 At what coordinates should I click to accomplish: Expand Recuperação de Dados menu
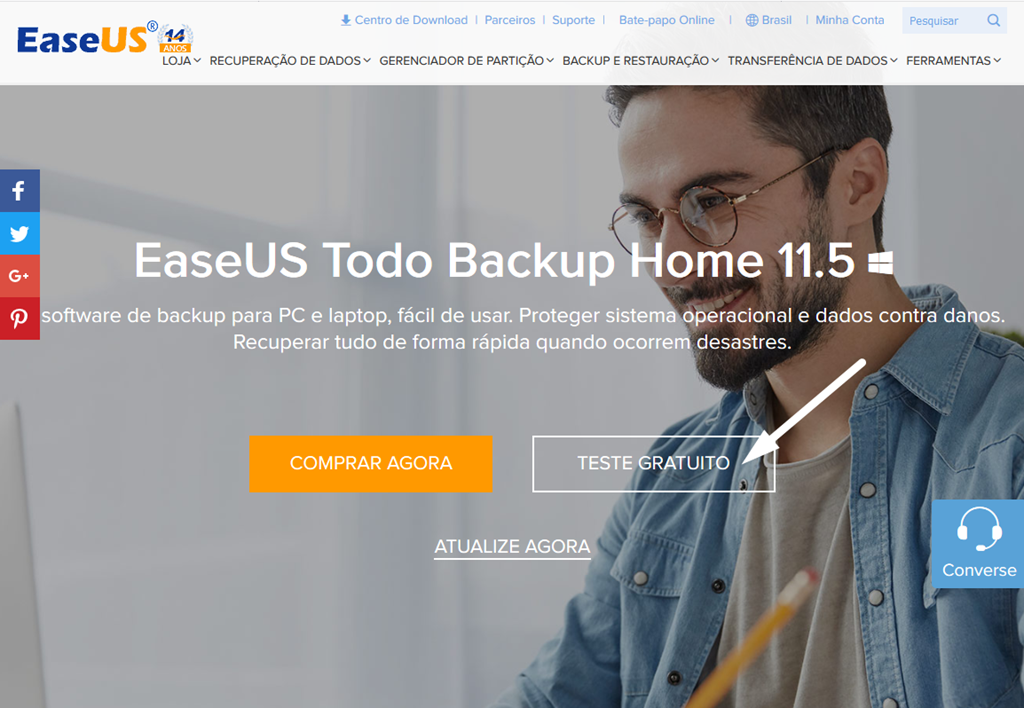[x=290, y=61]
